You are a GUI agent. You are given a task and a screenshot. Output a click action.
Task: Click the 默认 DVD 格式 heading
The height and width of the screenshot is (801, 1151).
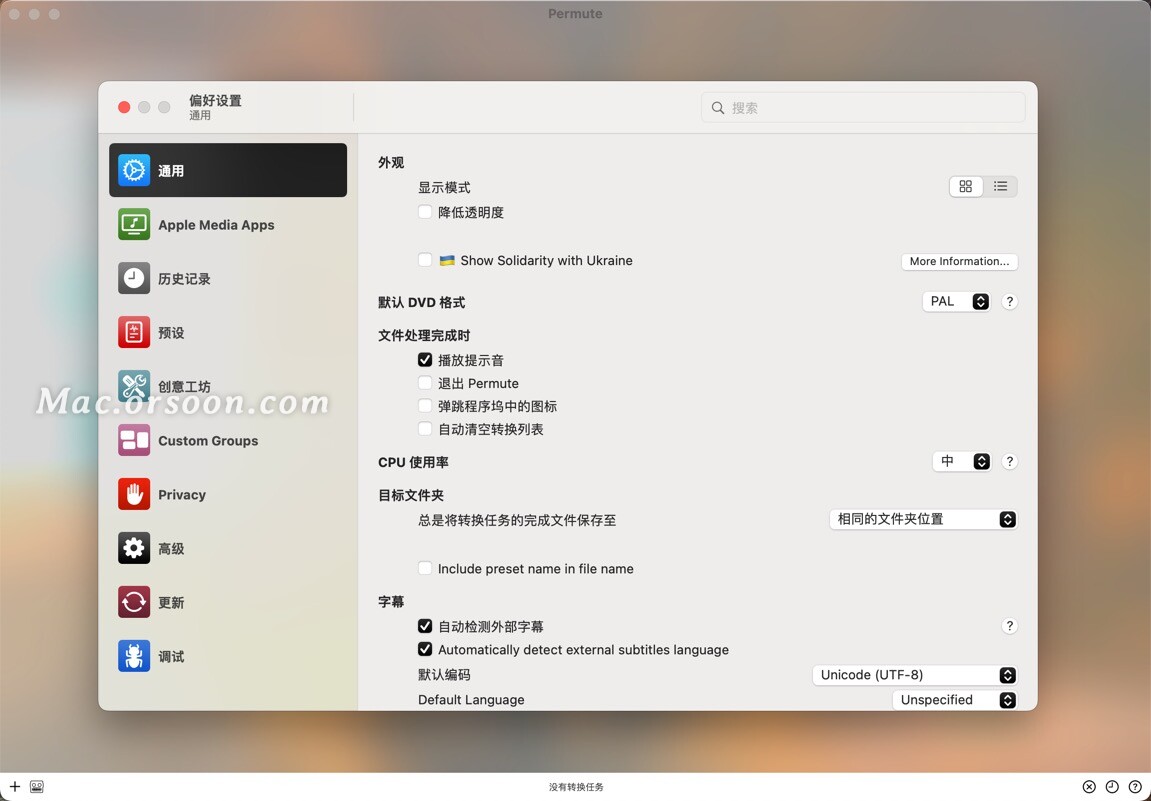click(421, 302)
